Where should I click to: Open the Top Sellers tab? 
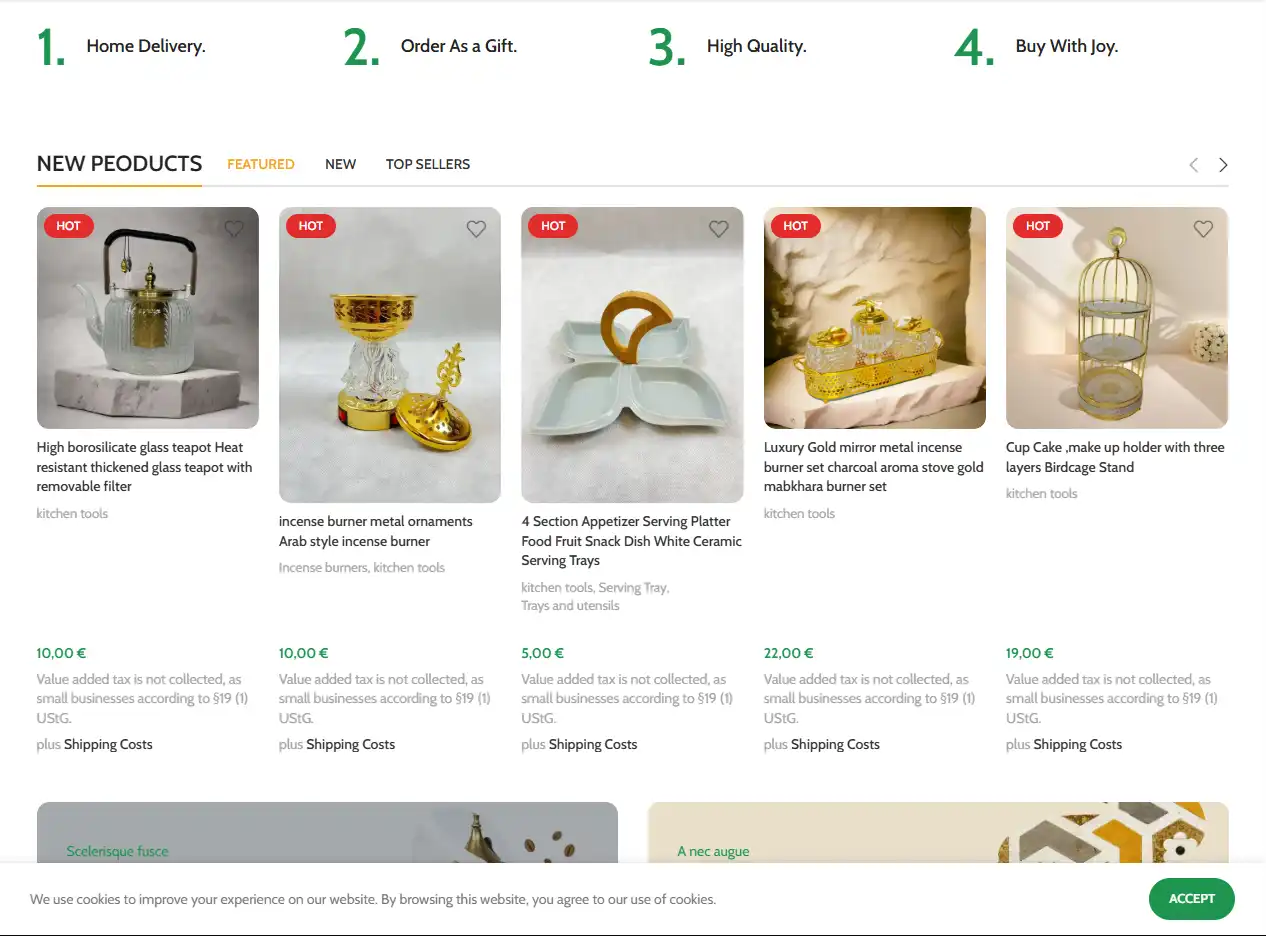pos(428,164)
